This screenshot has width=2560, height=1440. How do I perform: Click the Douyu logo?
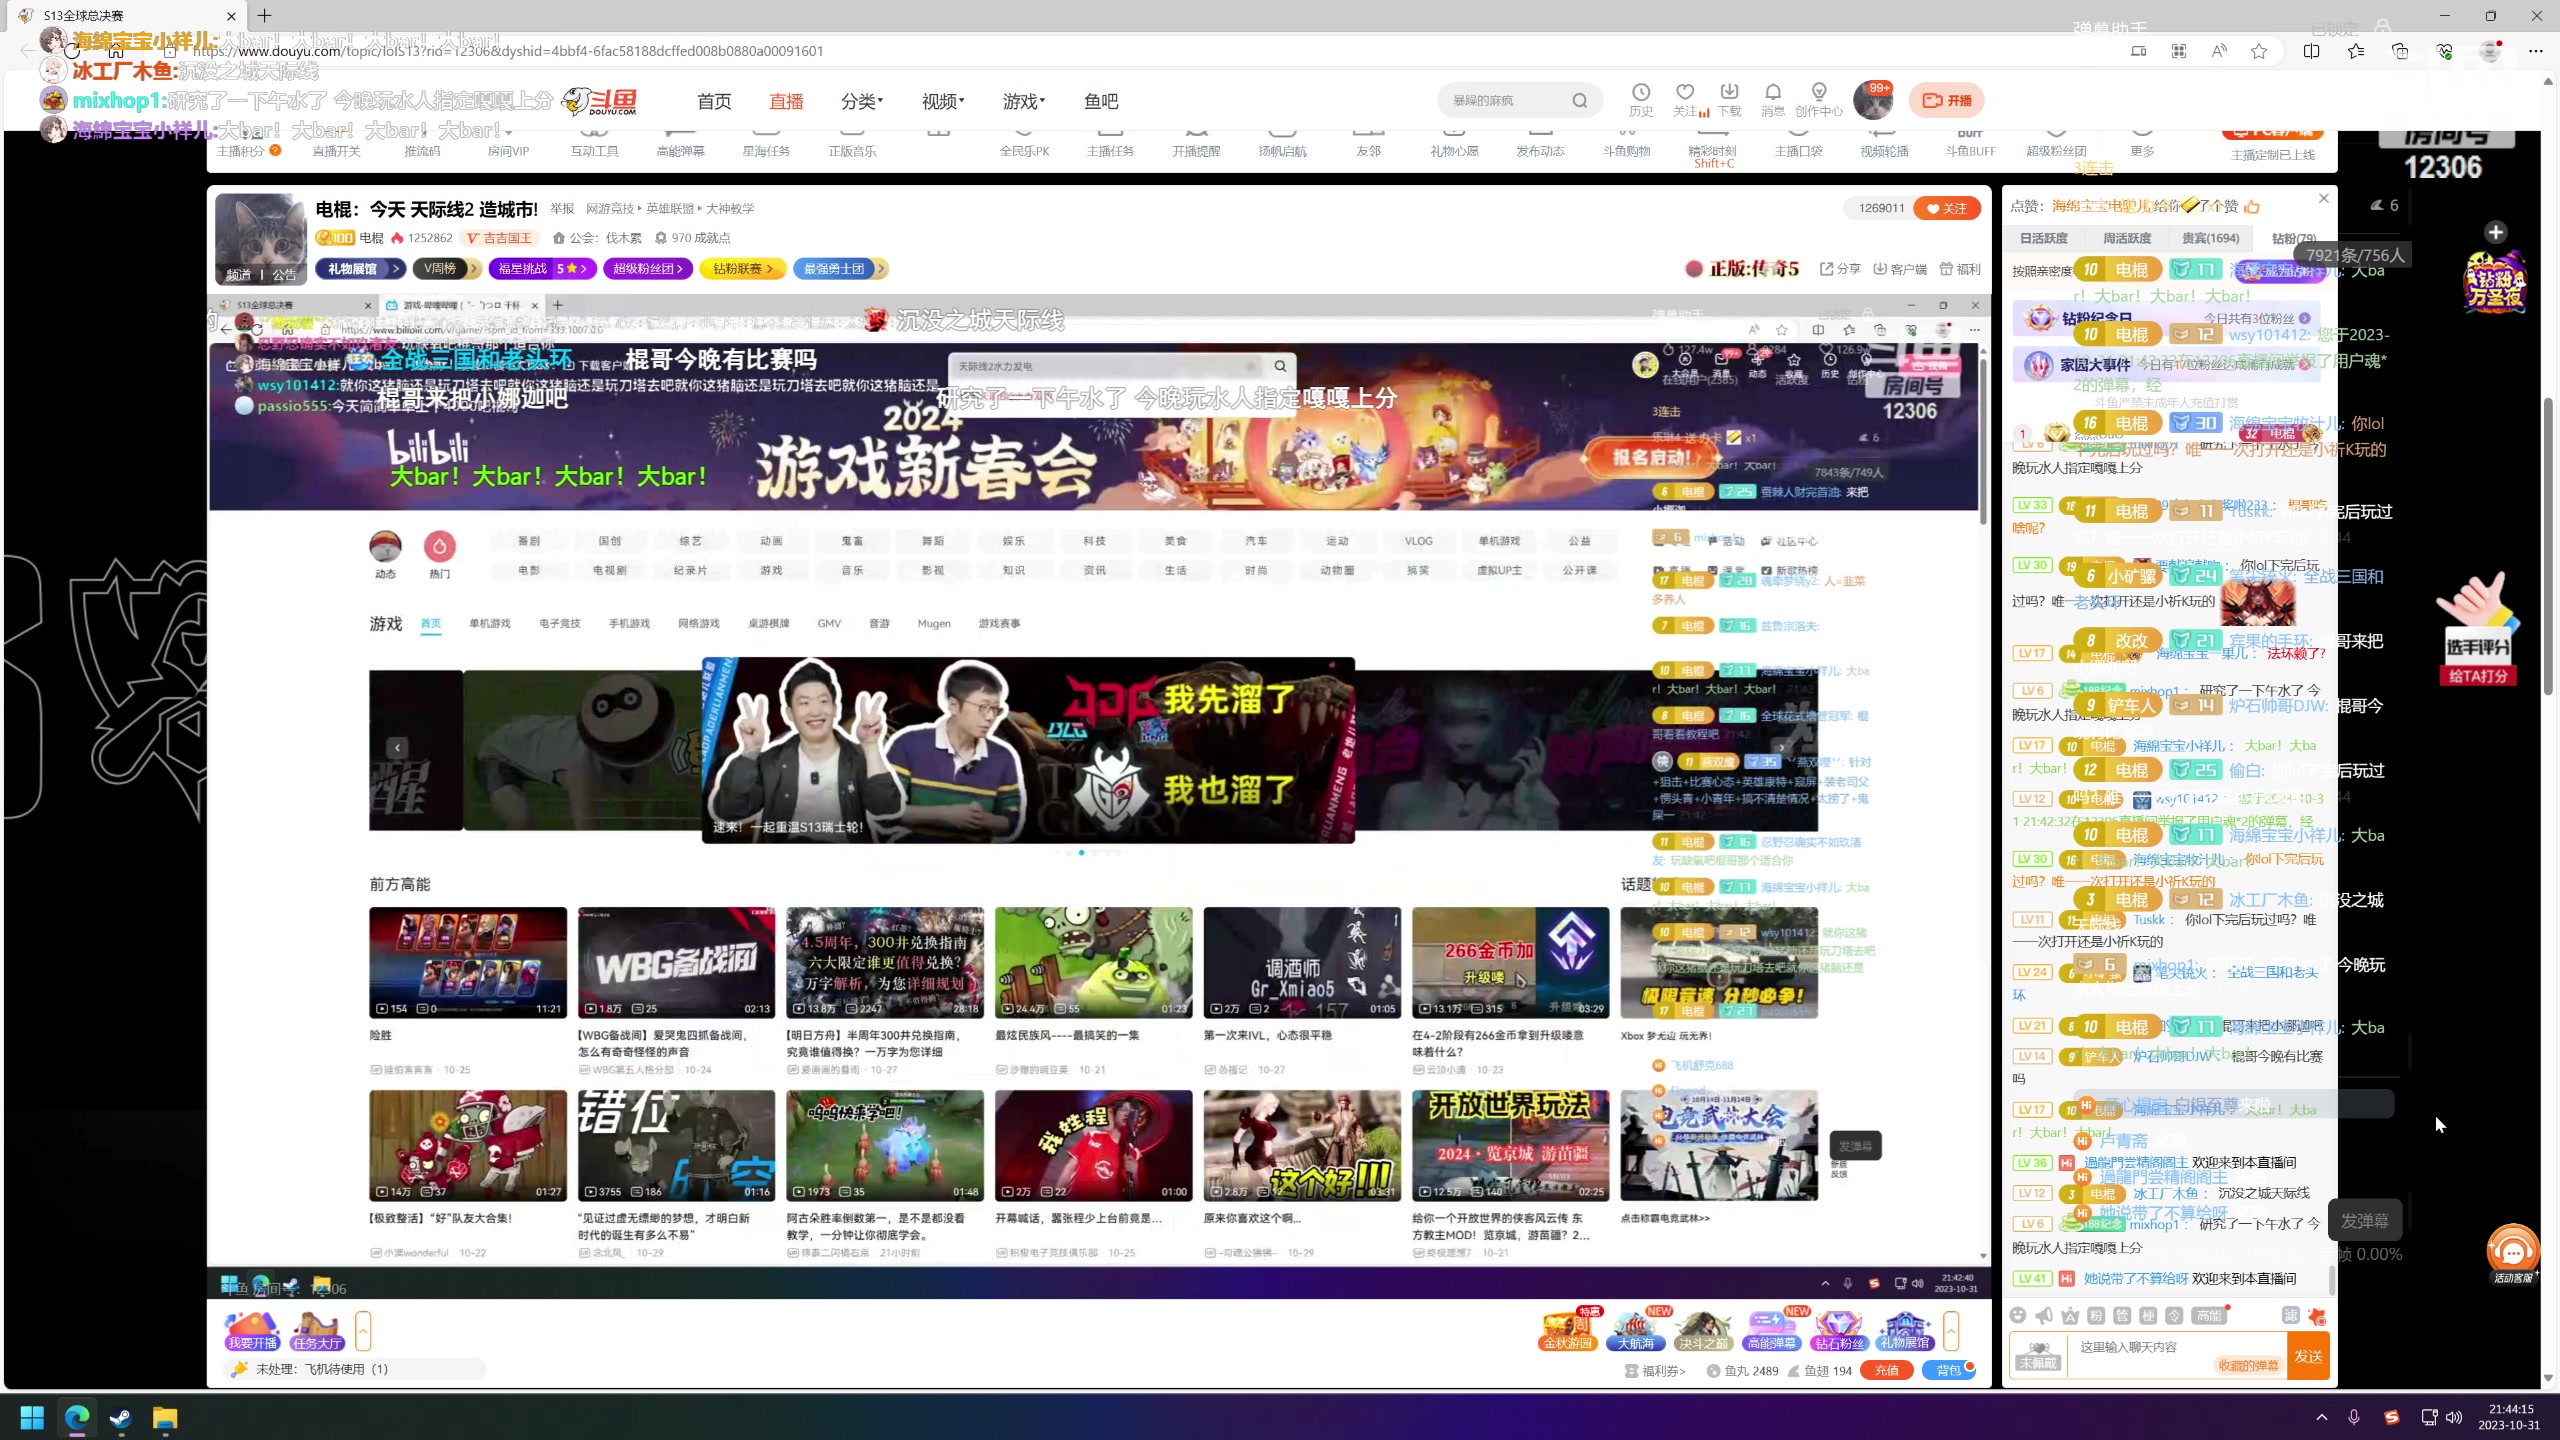(x=599, y=100)
